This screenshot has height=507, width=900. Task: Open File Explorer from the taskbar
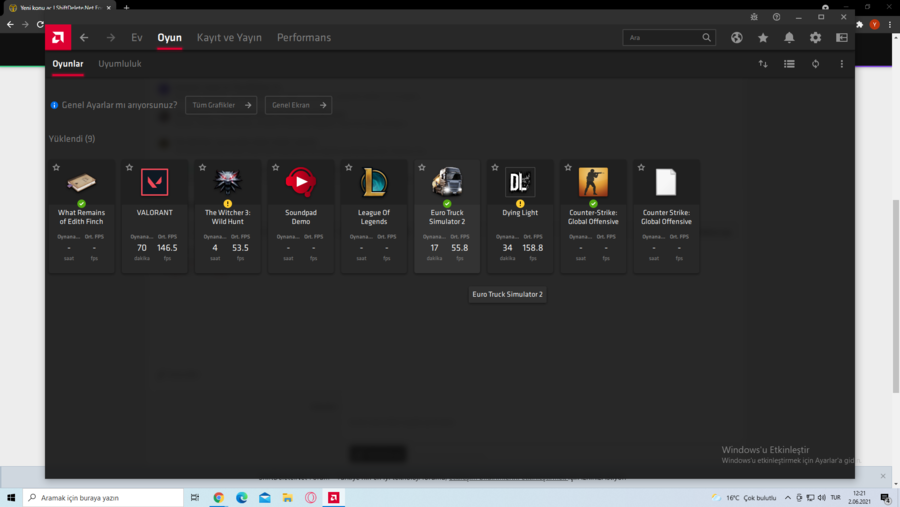[288, 497]
